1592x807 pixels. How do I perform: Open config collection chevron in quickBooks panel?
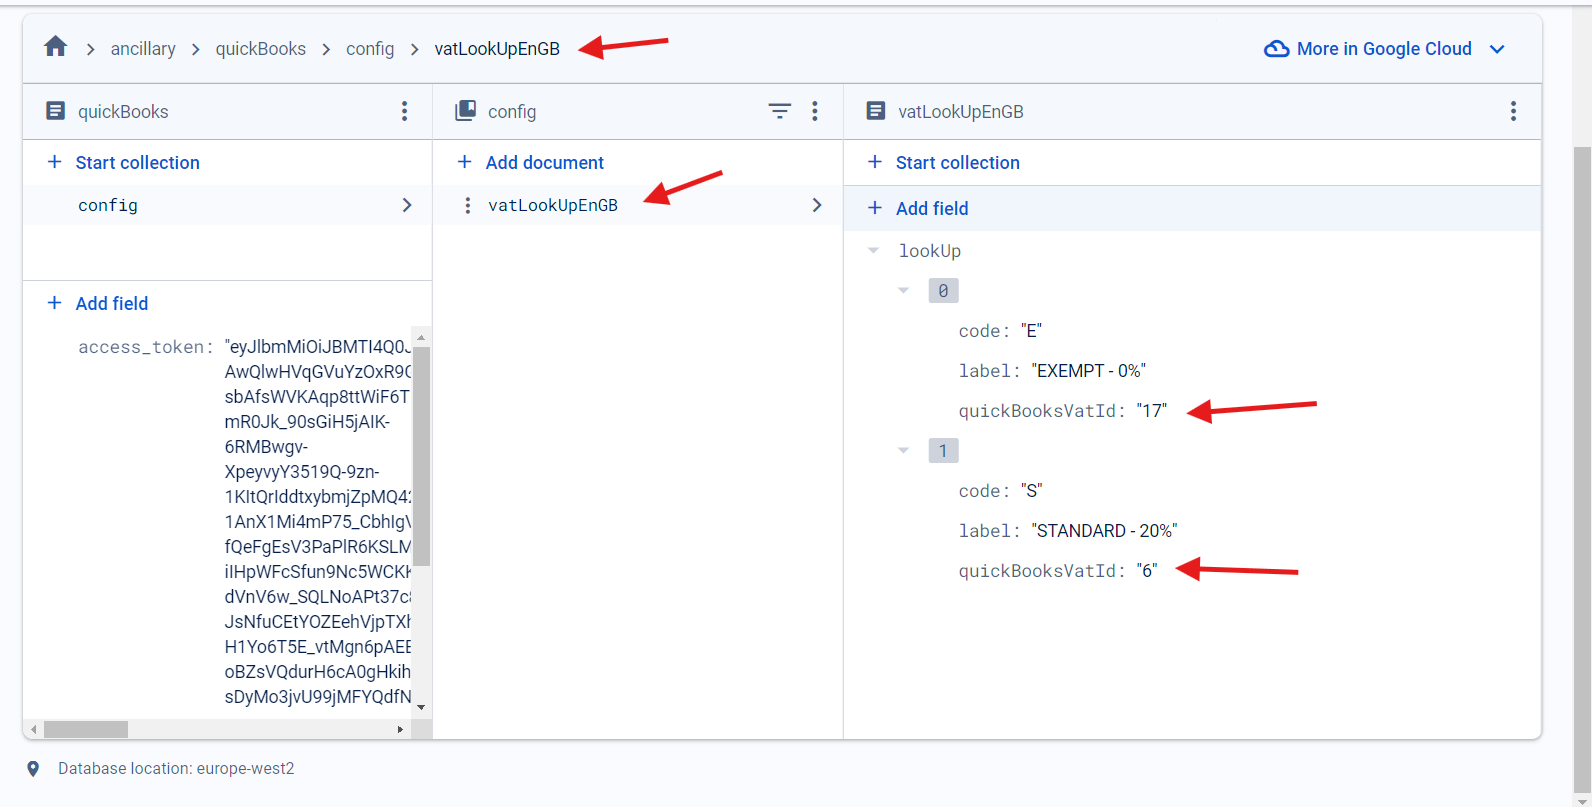pos(407,205)
